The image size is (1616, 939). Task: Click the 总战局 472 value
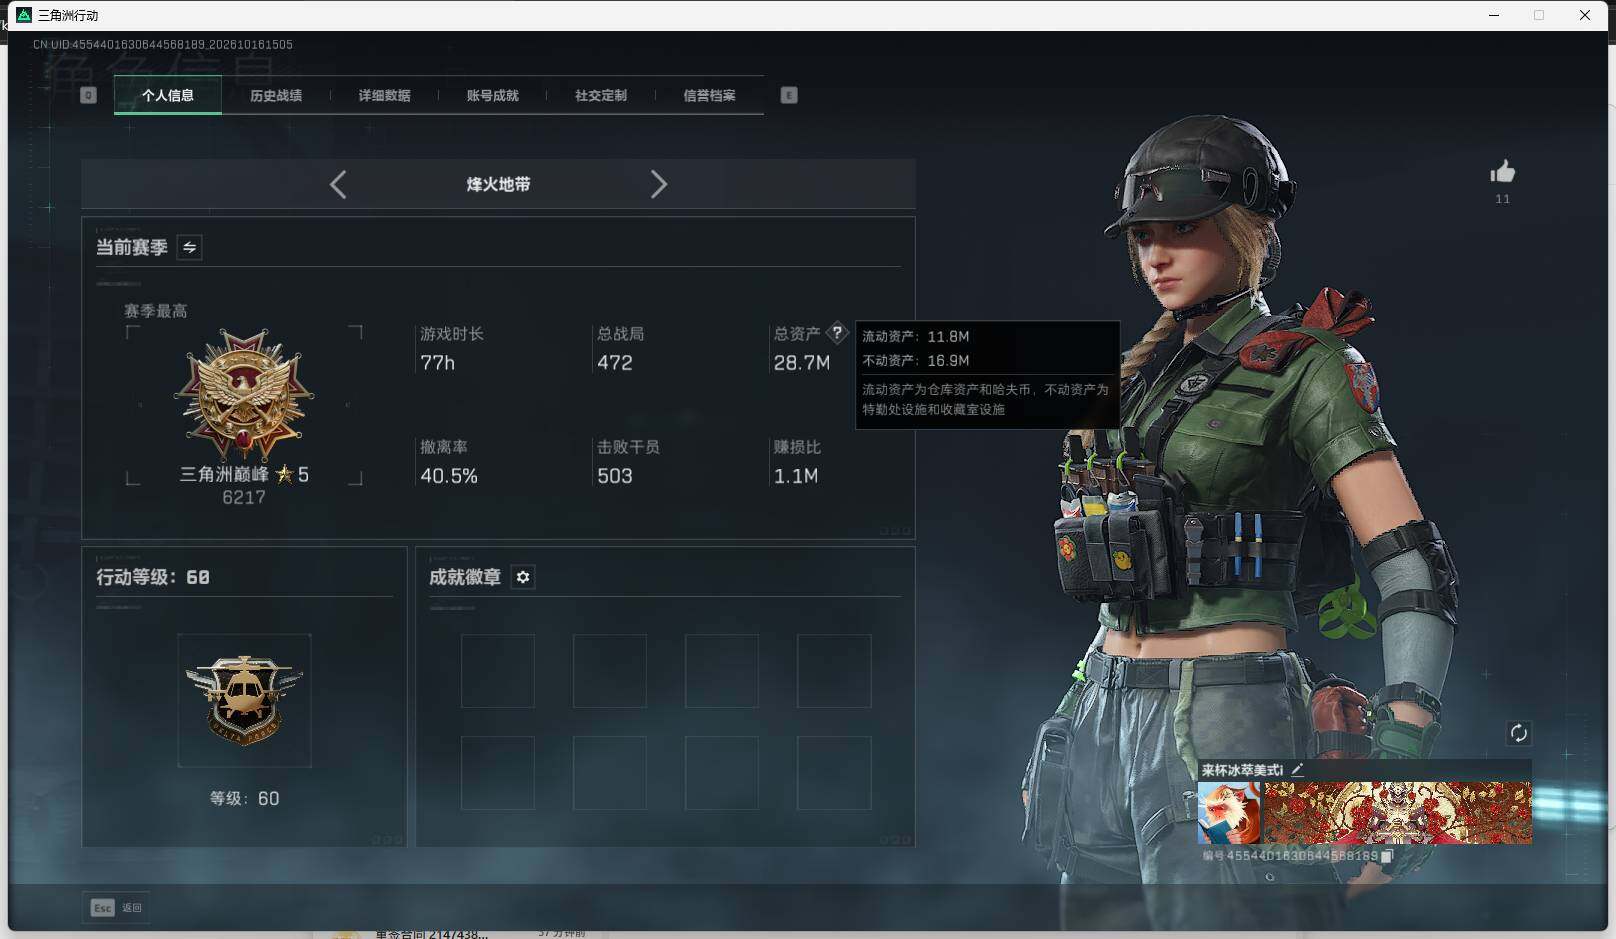[615, 363]
